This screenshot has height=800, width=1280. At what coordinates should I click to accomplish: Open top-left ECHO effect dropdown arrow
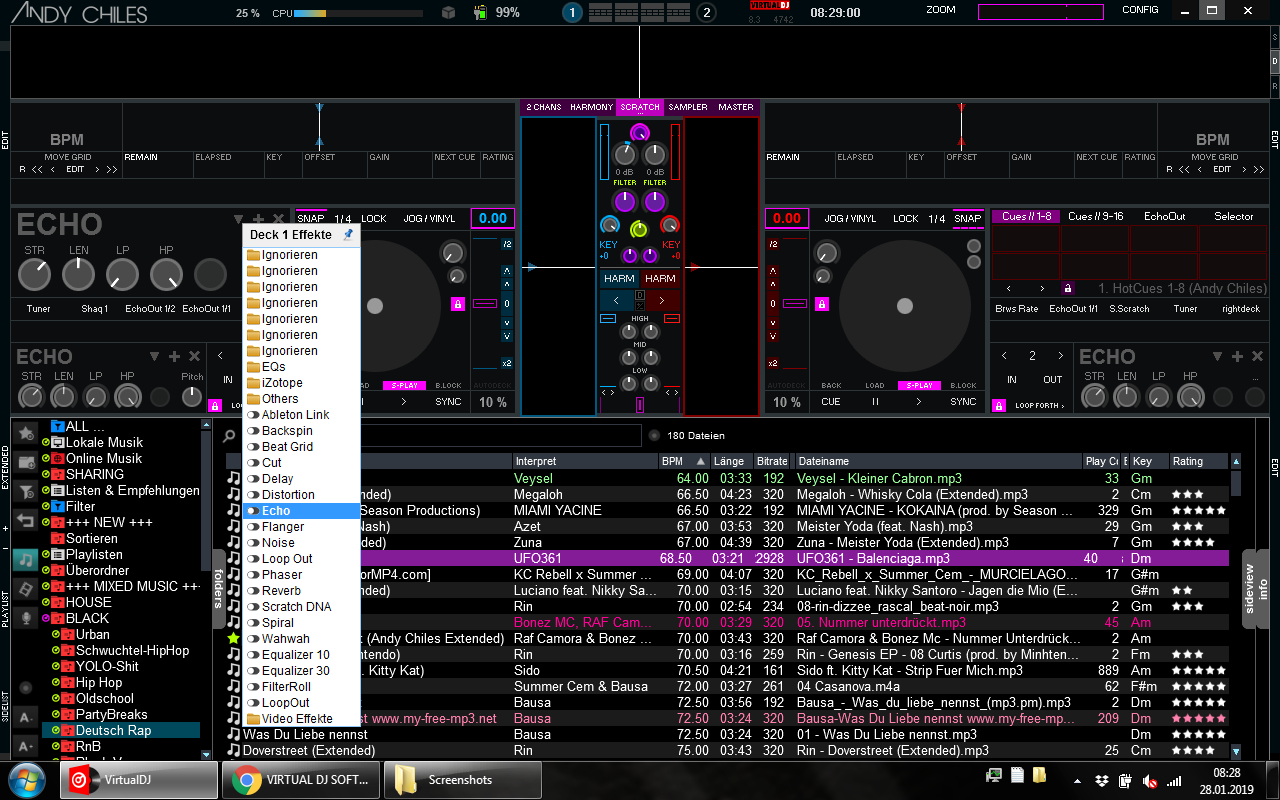click(238, 220)
